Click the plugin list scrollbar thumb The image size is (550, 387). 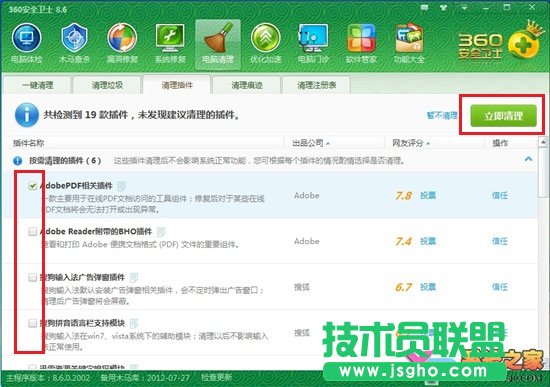point(543,172)
